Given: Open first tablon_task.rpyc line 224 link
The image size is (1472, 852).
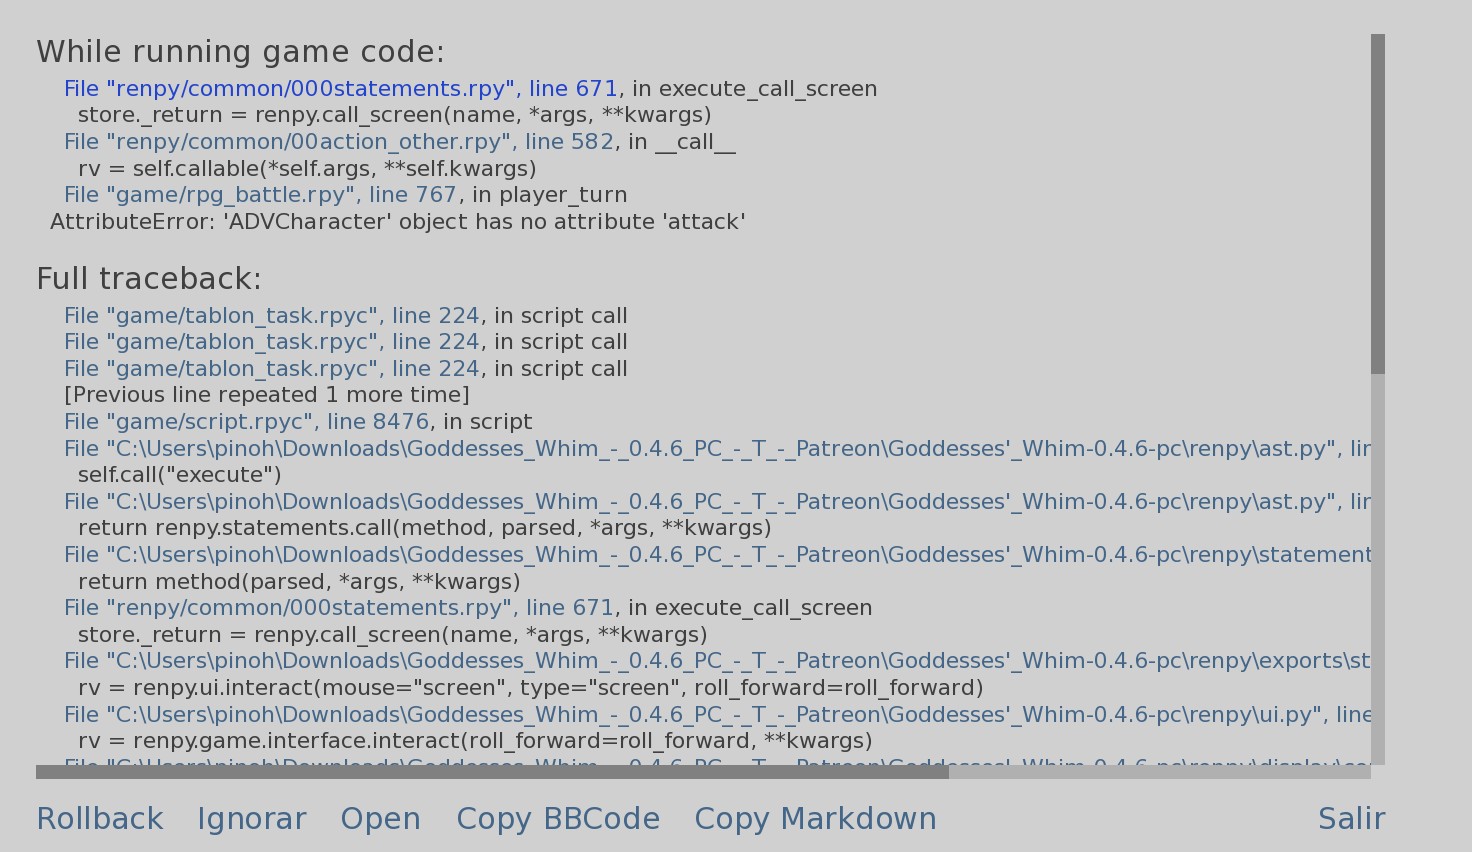Looking at the screenshot, I should pos(272,316).
